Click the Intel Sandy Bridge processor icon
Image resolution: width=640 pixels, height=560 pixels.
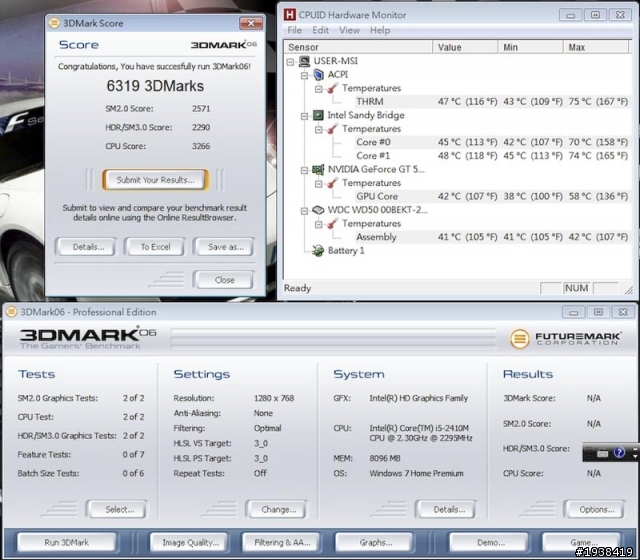pos(318,115)
